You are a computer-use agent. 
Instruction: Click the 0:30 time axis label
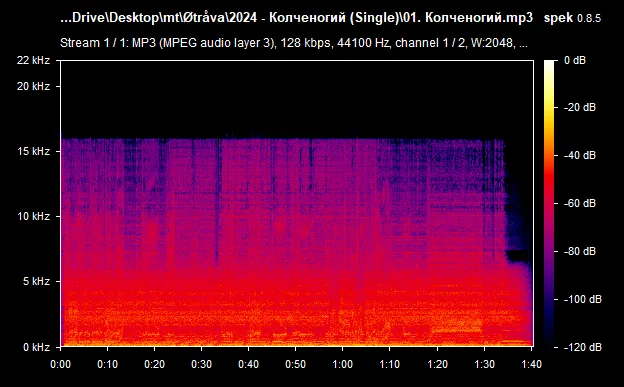201,364
